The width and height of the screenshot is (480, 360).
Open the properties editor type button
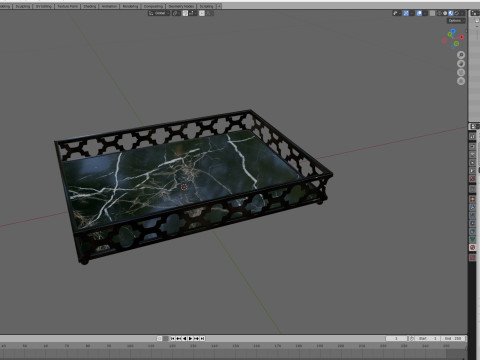[474, 126]
